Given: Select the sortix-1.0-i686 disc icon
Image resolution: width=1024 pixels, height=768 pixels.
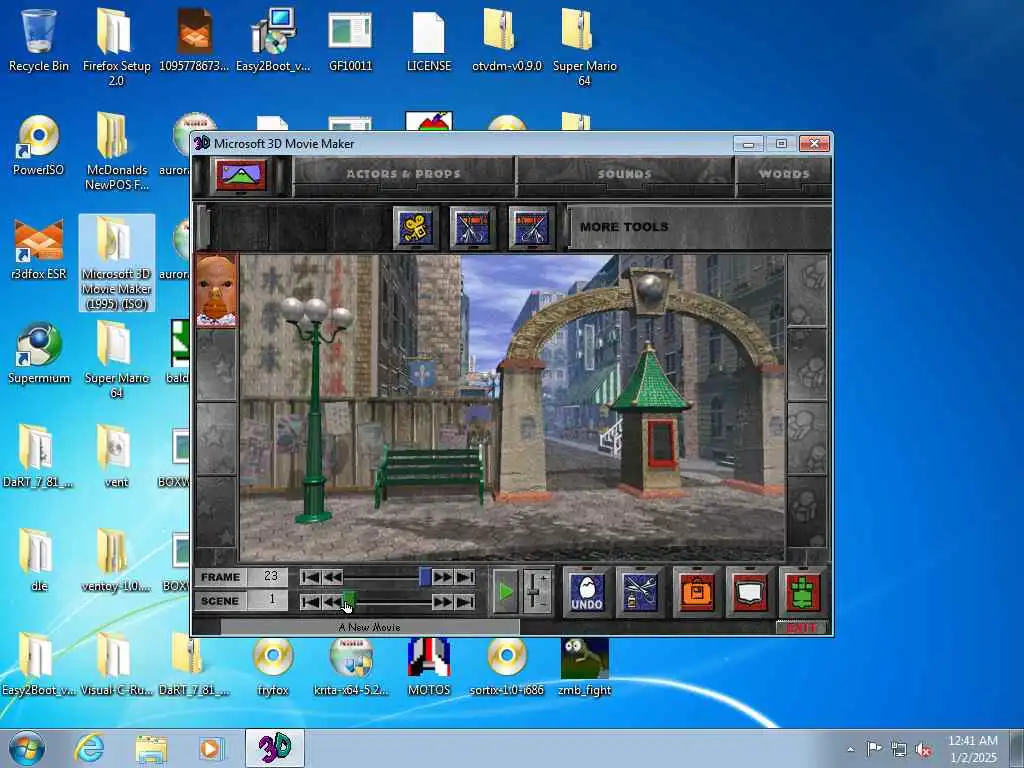Looking at the screenshot, I should [507, 666].
